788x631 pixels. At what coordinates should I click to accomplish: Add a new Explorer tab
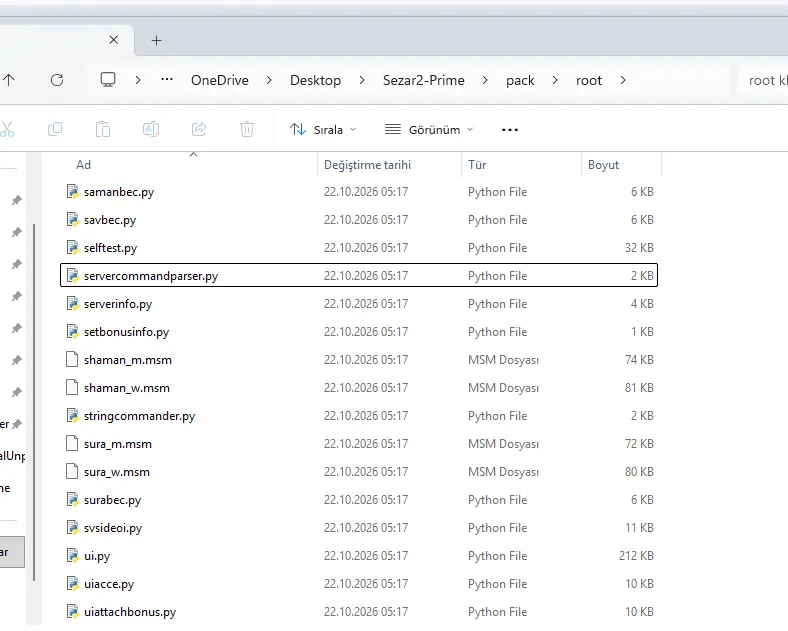(156, 41)
